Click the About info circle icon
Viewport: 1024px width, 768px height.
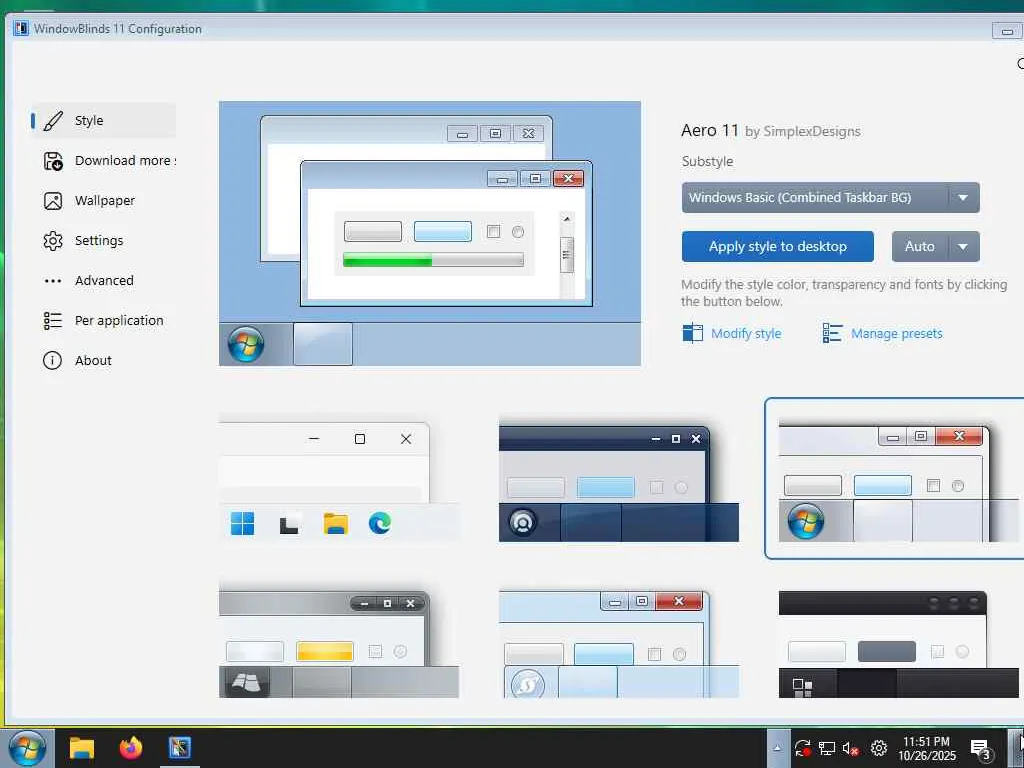[x=52, y=360]
